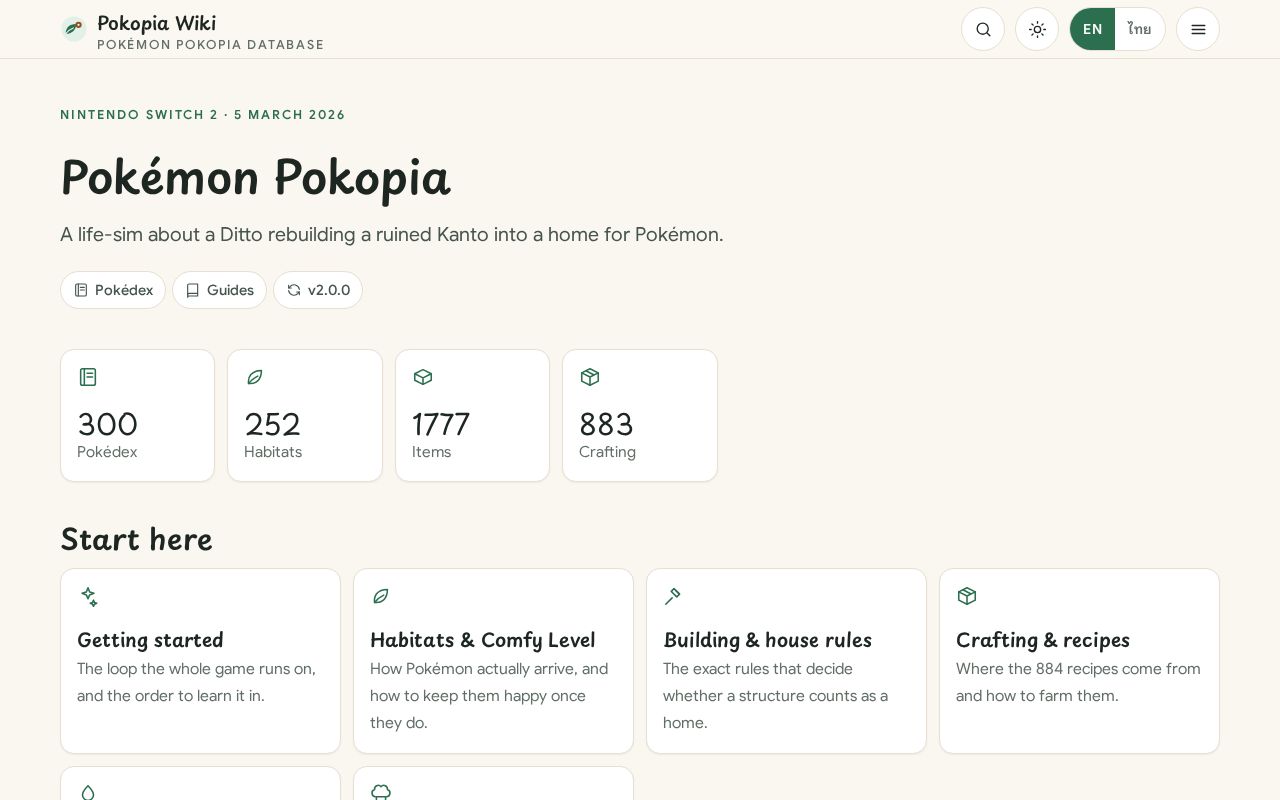Click the tree icon card below

click(x=493, y=784)
